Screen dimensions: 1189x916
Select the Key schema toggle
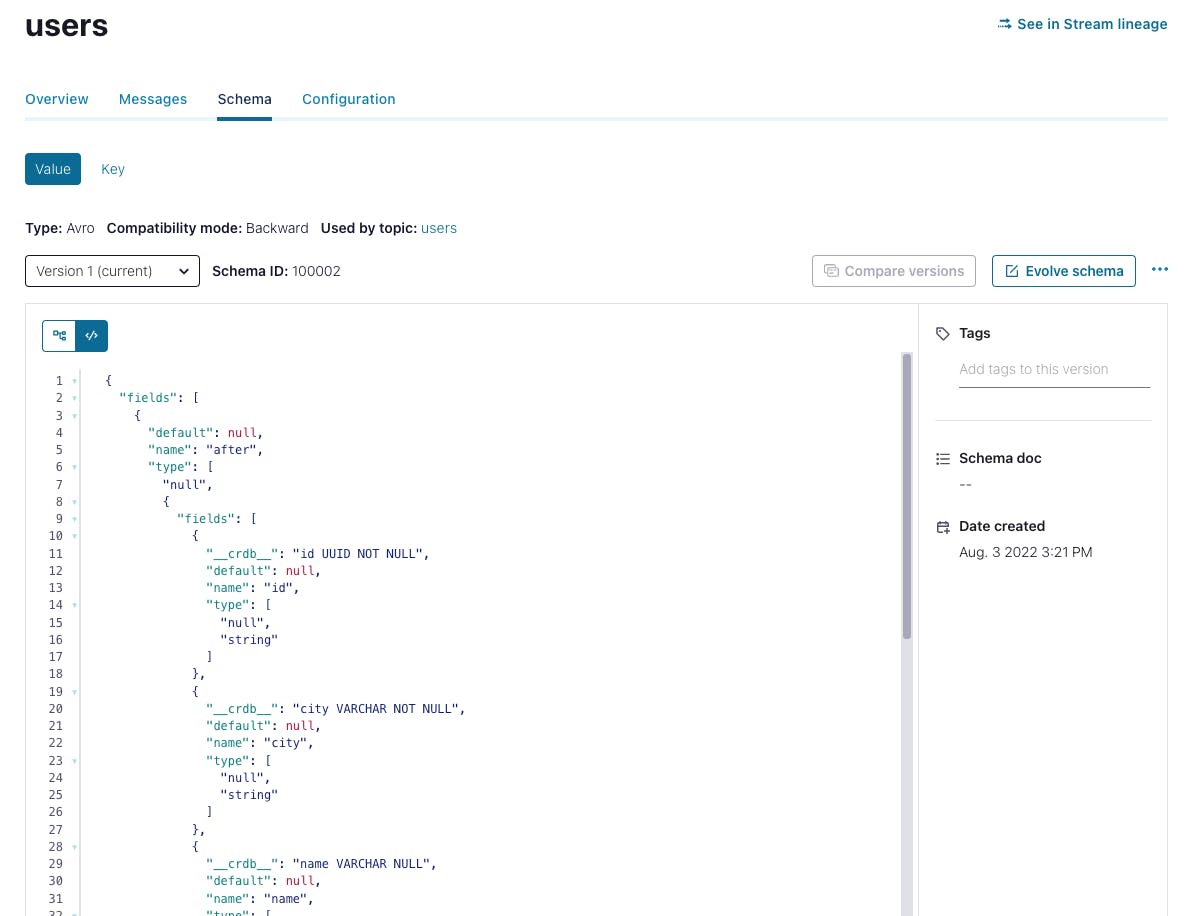113,168
